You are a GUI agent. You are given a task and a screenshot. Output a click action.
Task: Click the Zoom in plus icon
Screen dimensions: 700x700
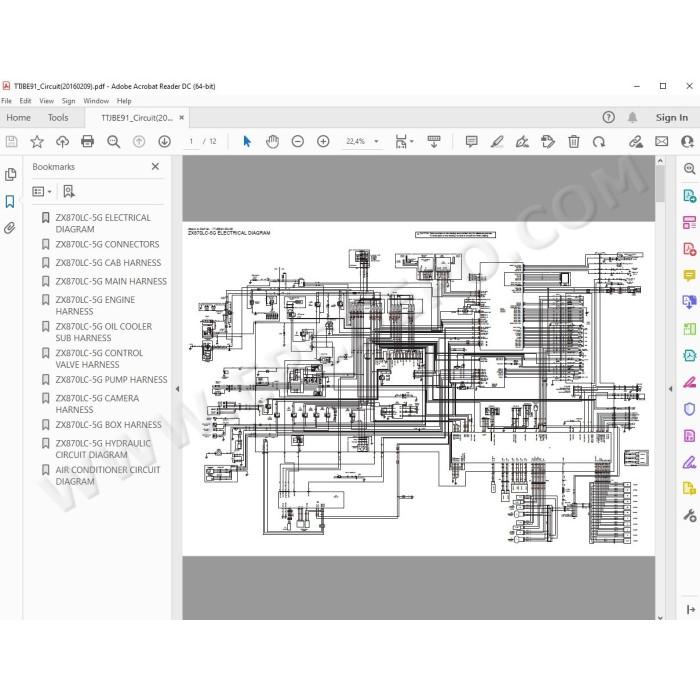323,142
